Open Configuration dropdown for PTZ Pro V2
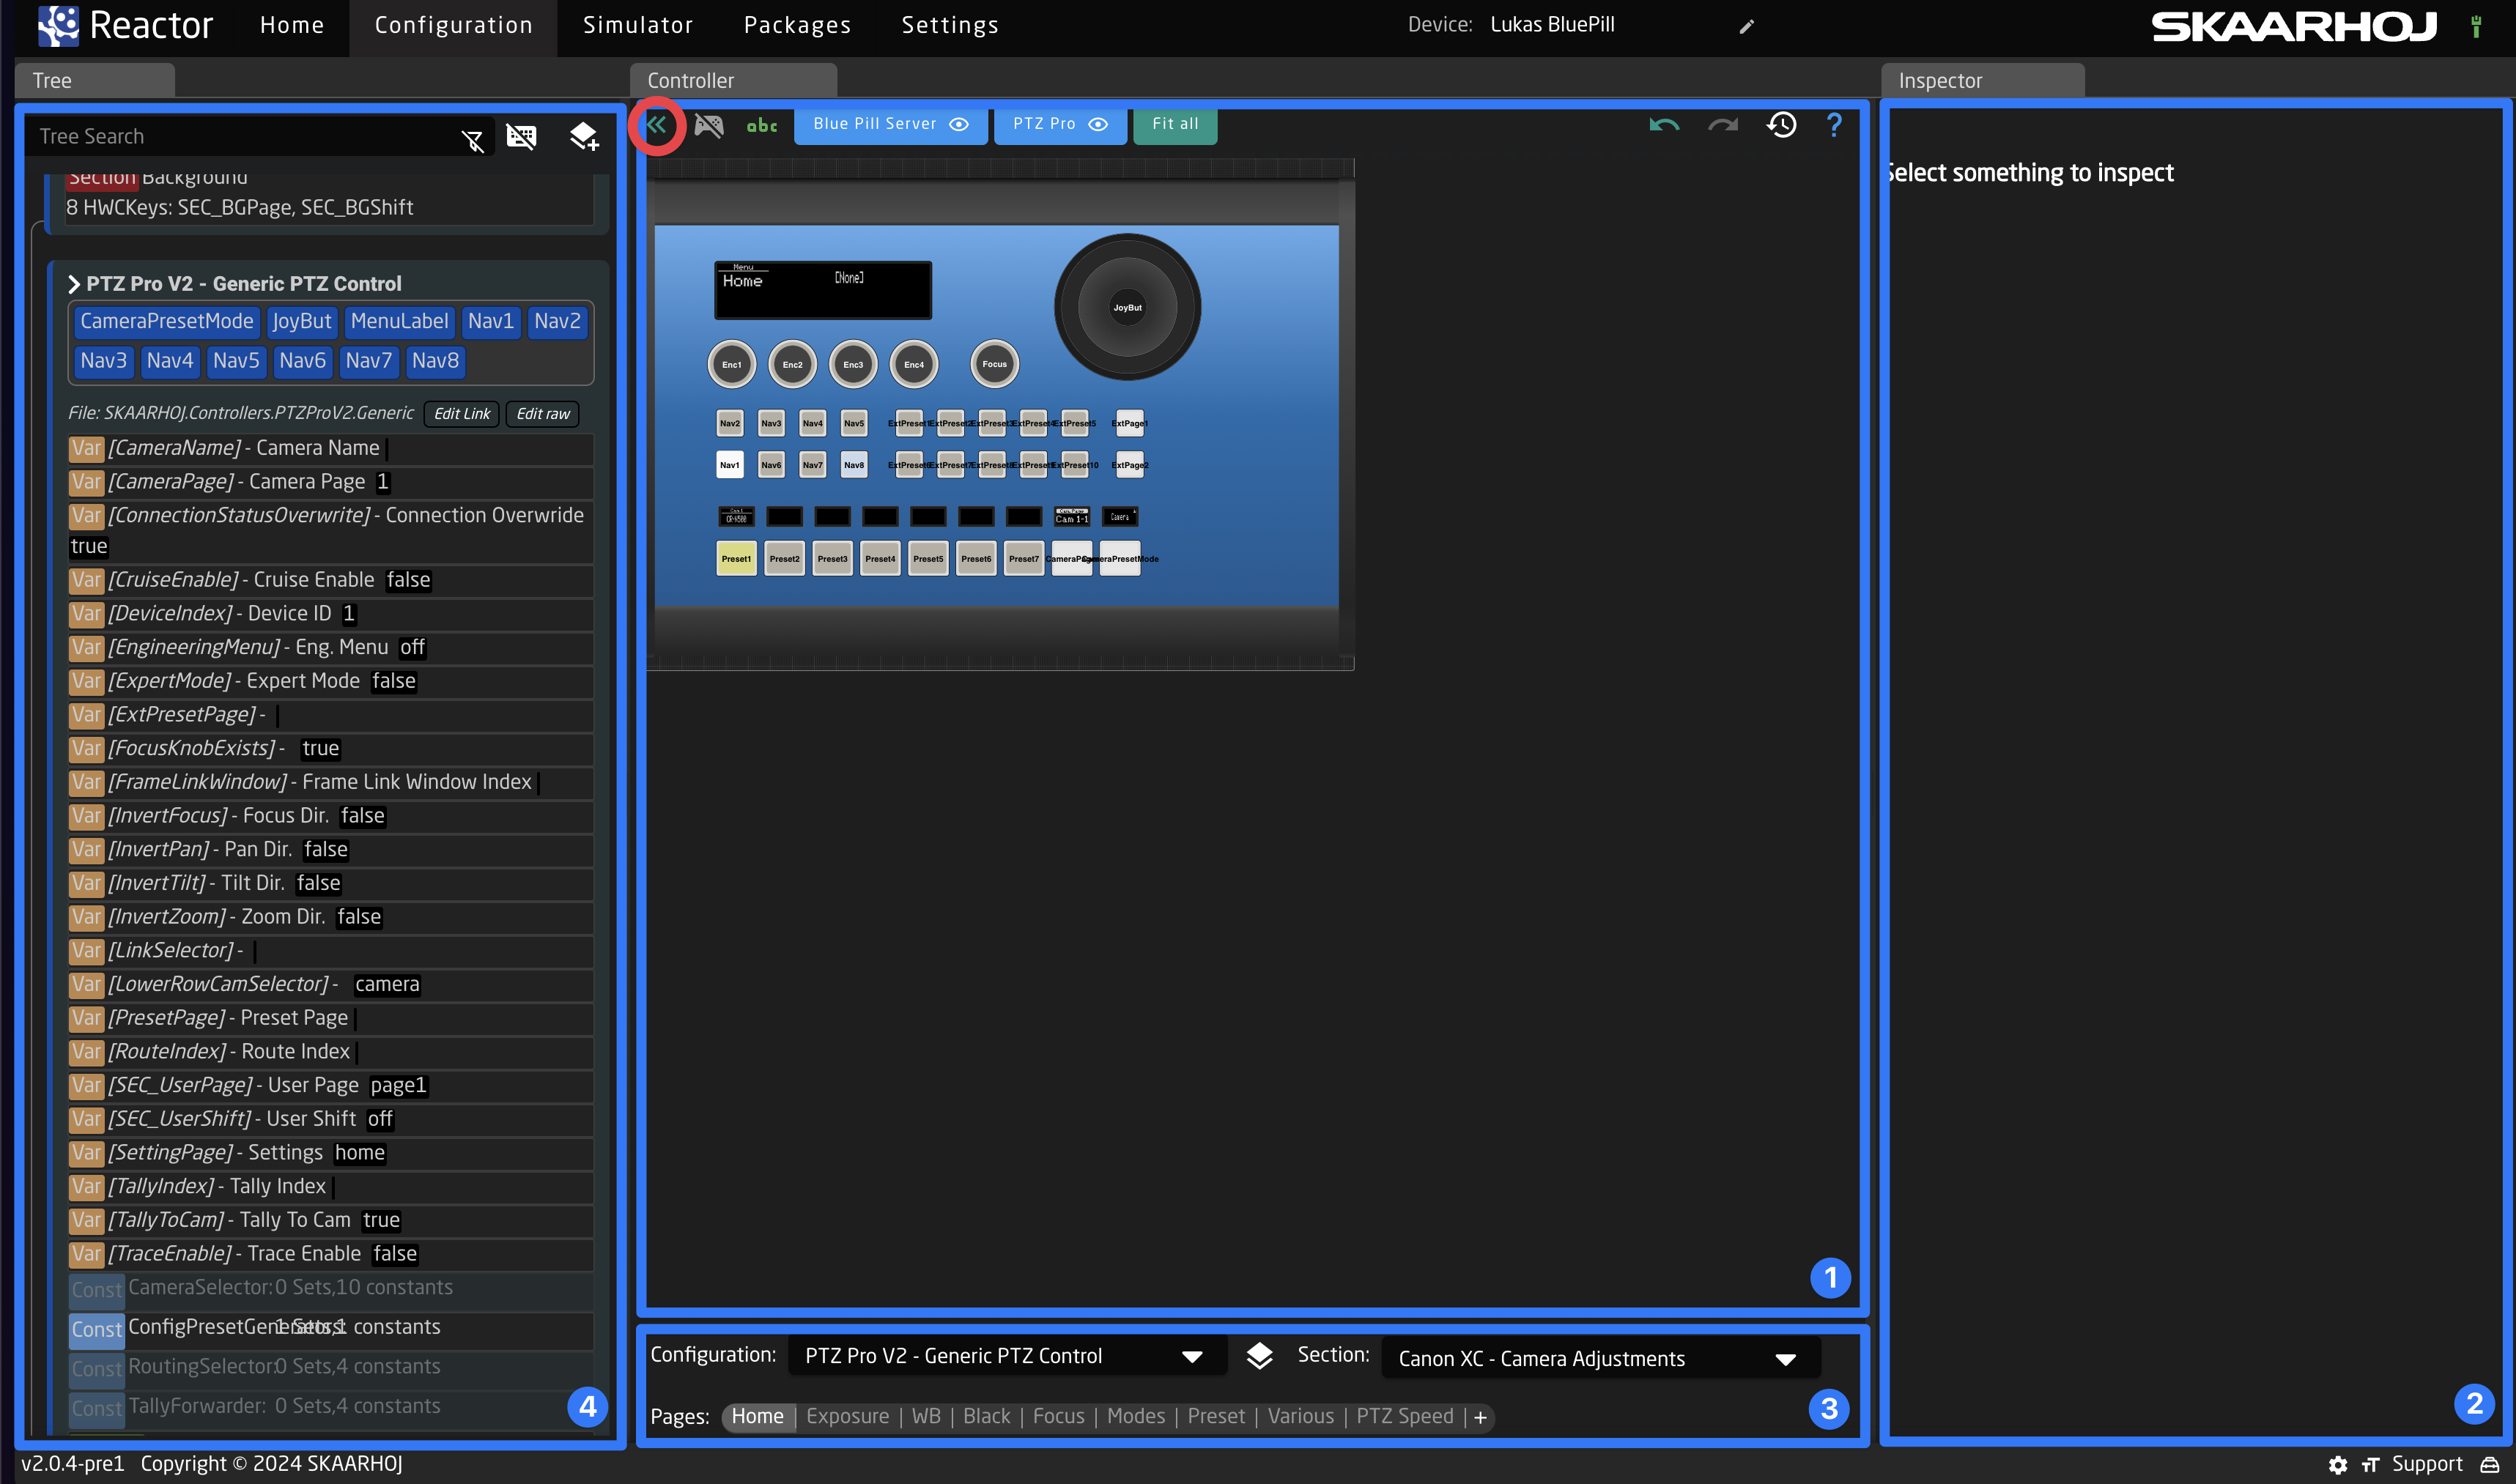 (1193, 1357)
